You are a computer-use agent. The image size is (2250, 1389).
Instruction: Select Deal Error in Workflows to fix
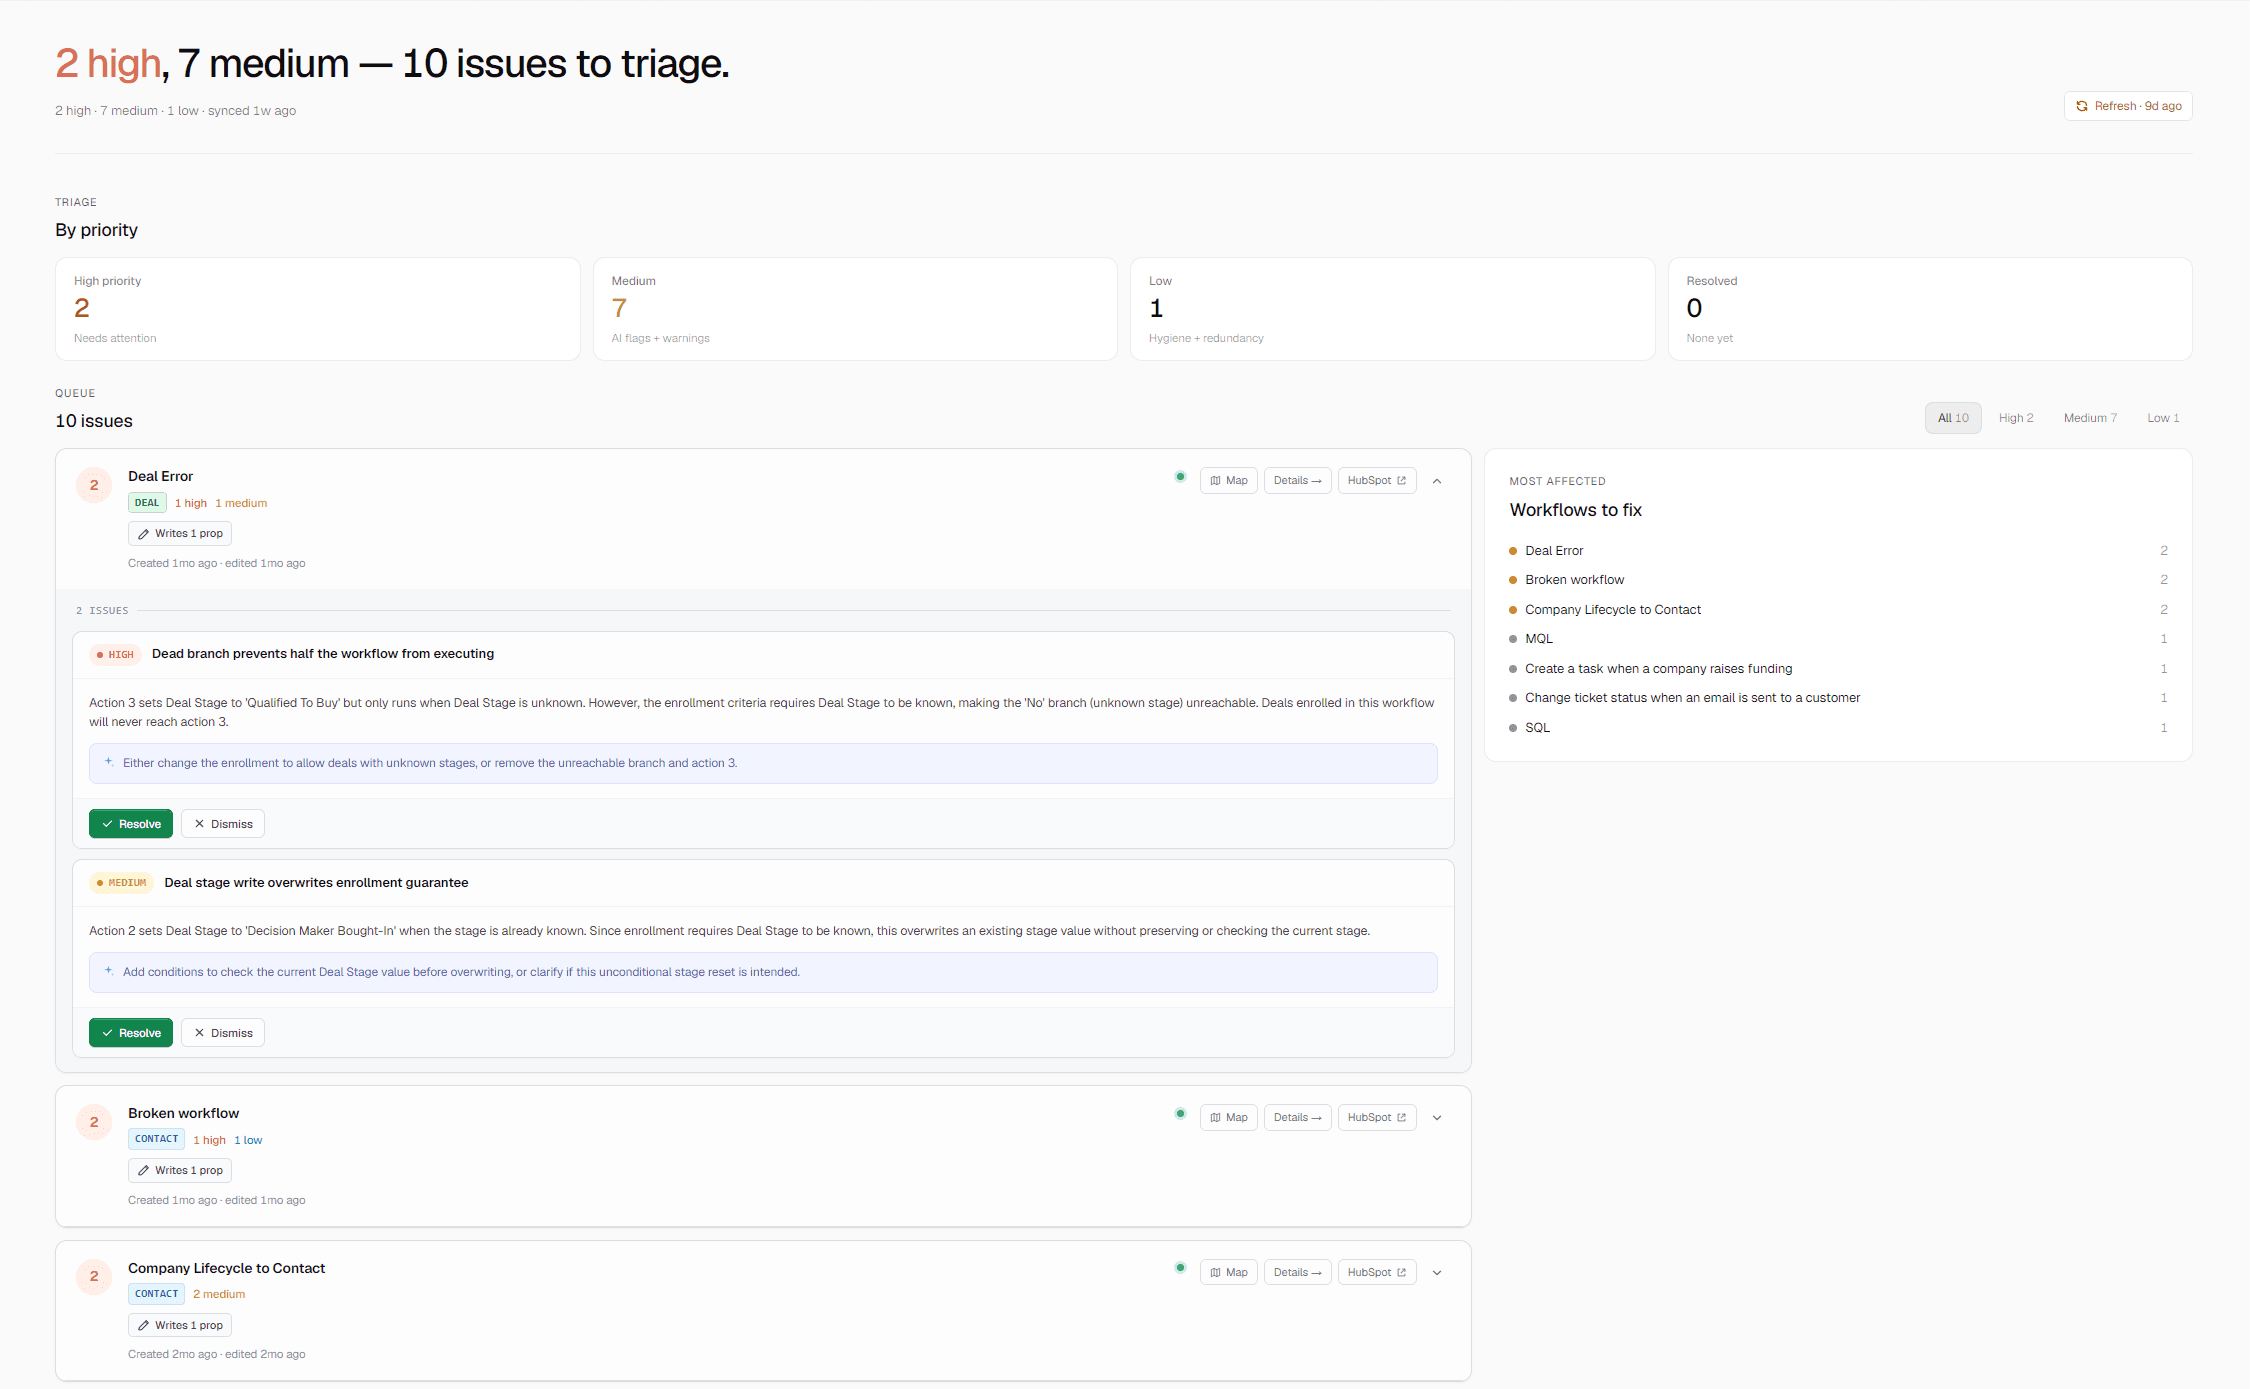point(1838,551)
